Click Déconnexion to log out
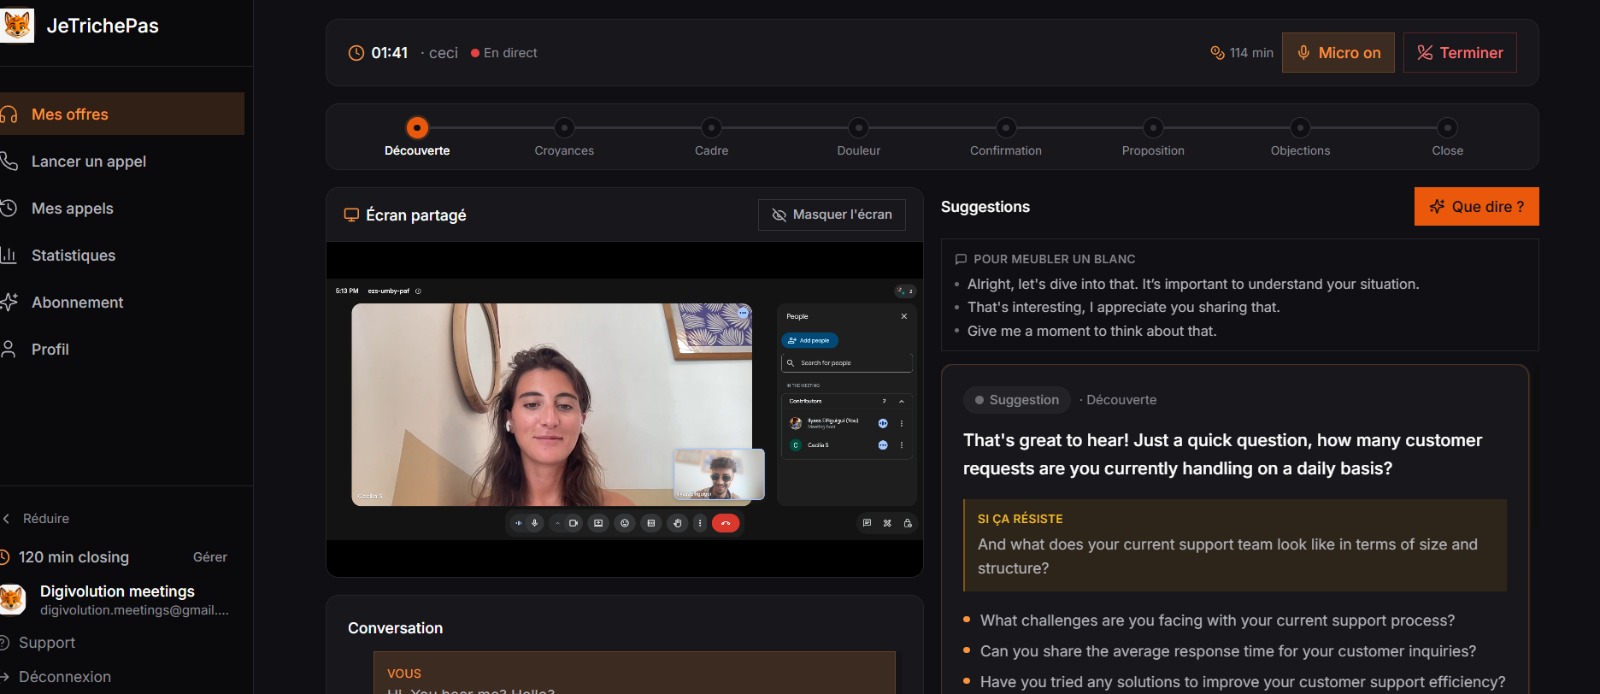The width and height of the screenshot is (1600, 694). [65, 676]
